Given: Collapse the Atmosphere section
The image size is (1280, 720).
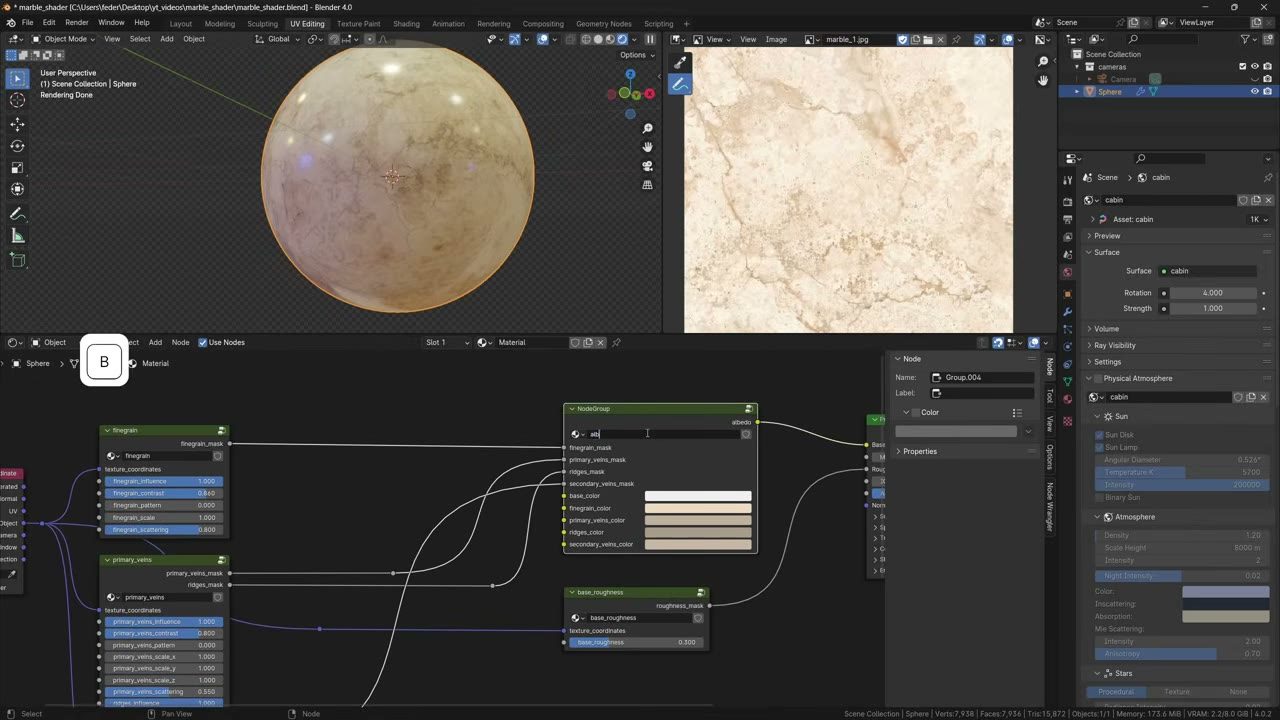Looking at the screenshot, I should (1134, 517).
